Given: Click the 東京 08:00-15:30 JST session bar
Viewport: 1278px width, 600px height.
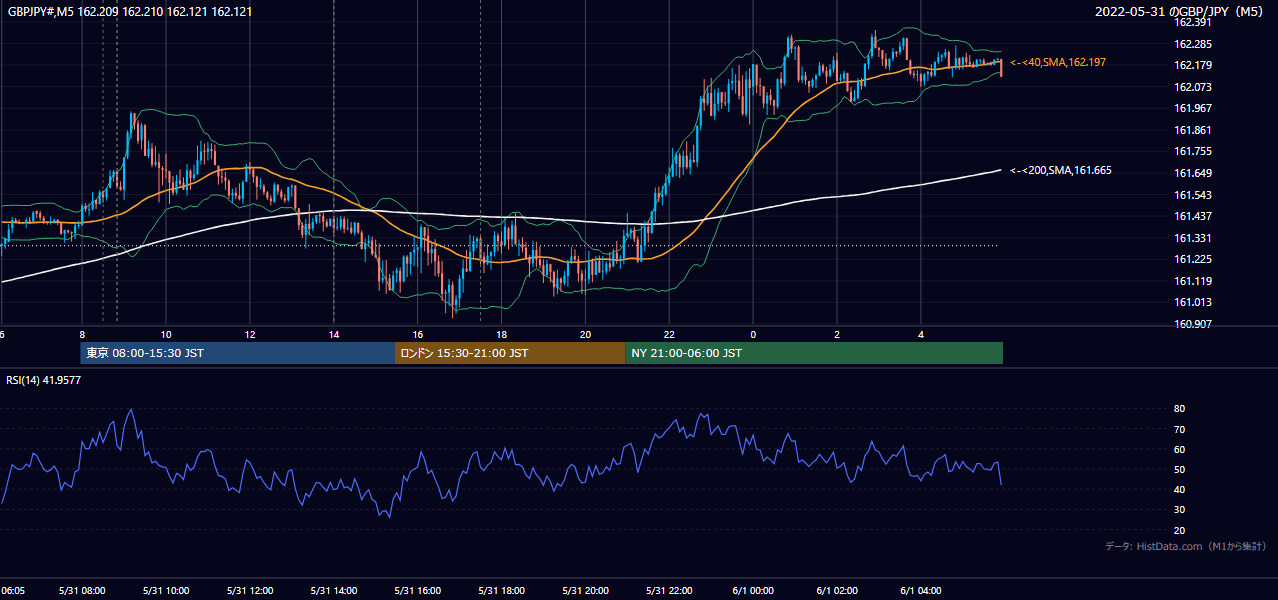Looking at the screenshot, I should tap(238, 353).
